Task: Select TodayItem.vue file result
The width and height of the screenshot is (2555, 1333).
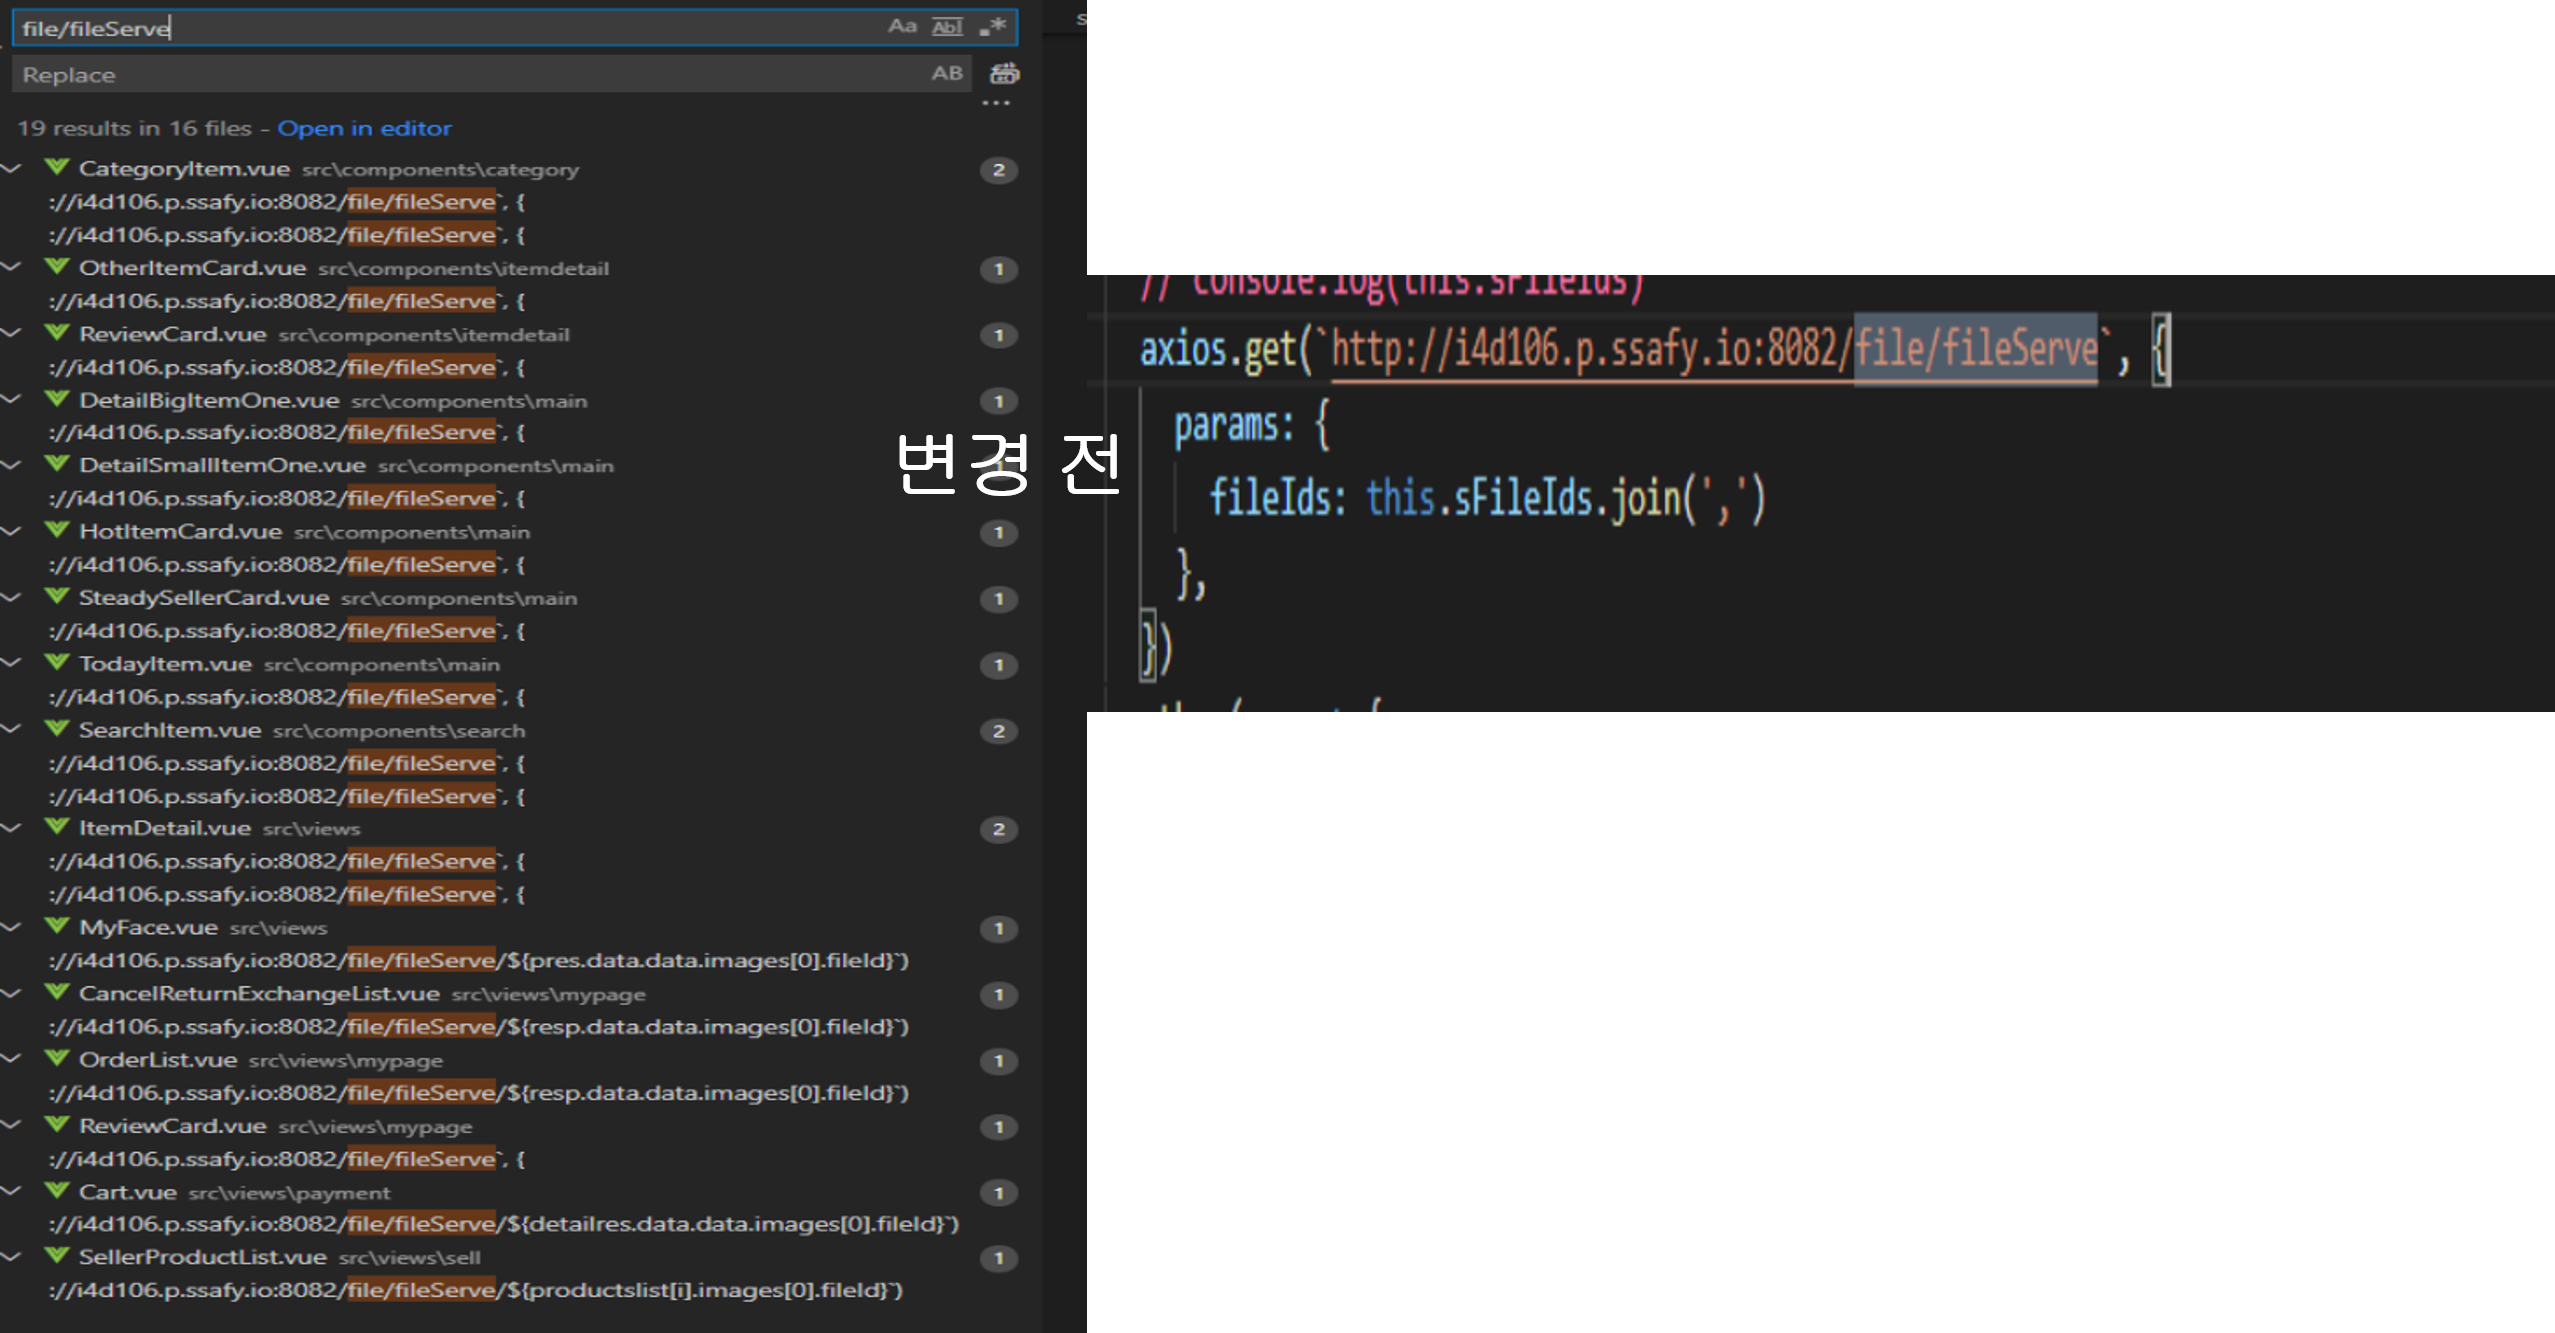Action: coord(166,664)
